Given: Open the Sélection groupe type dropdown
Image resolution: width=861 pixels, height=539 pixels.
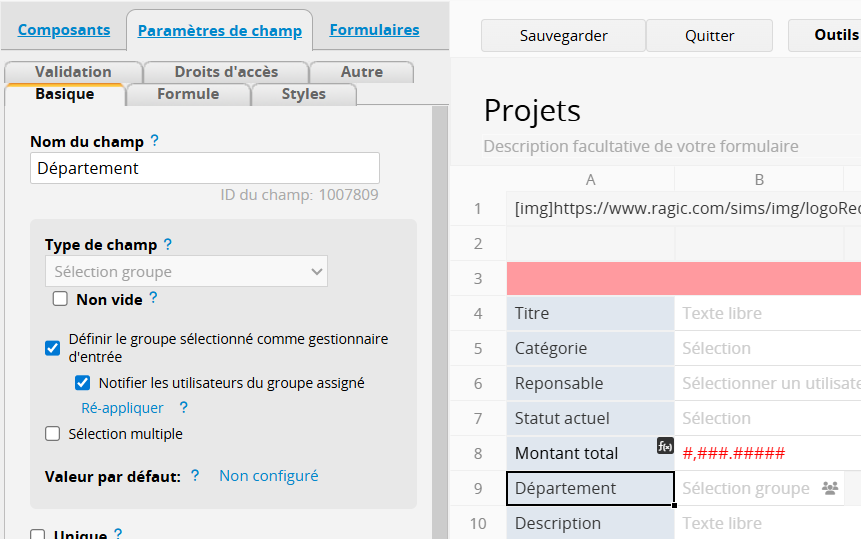Looking at the screenshot, I should [186, 271].
